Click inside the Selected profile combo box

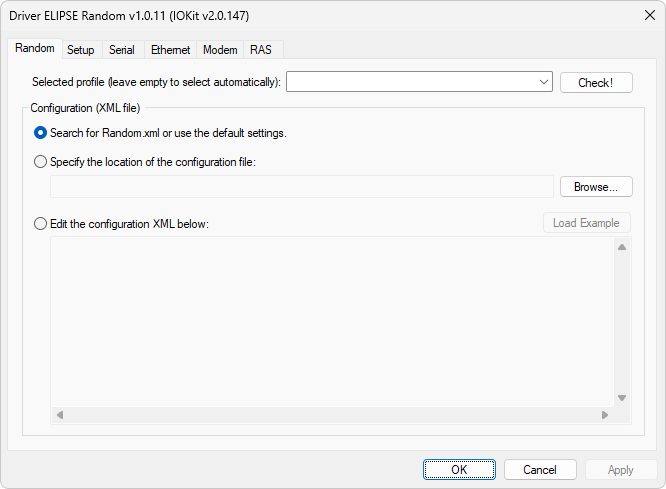[410, 82]
